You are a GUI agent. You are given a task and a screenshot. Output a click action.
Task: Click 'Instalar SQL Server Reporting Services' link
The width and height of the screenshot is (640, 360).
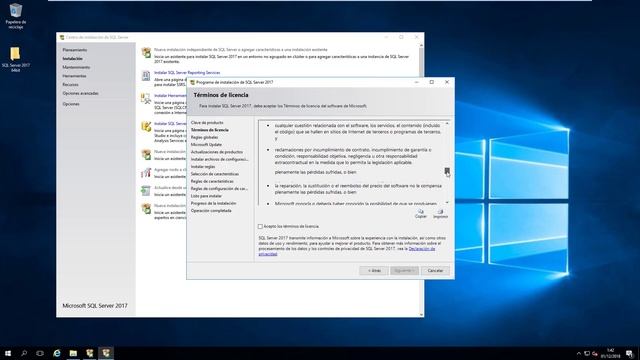click(x=187, y=73)
